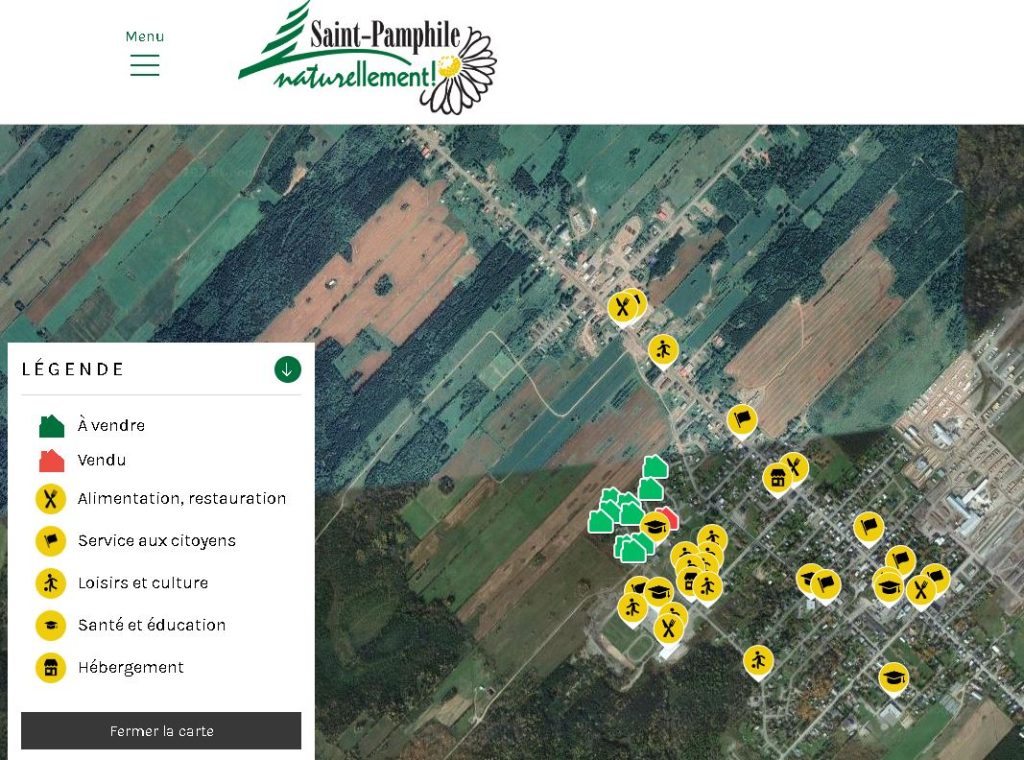Click Loisirs et culture legend icon
Screen dimensions: 1024x760
[x=51, y=583]
